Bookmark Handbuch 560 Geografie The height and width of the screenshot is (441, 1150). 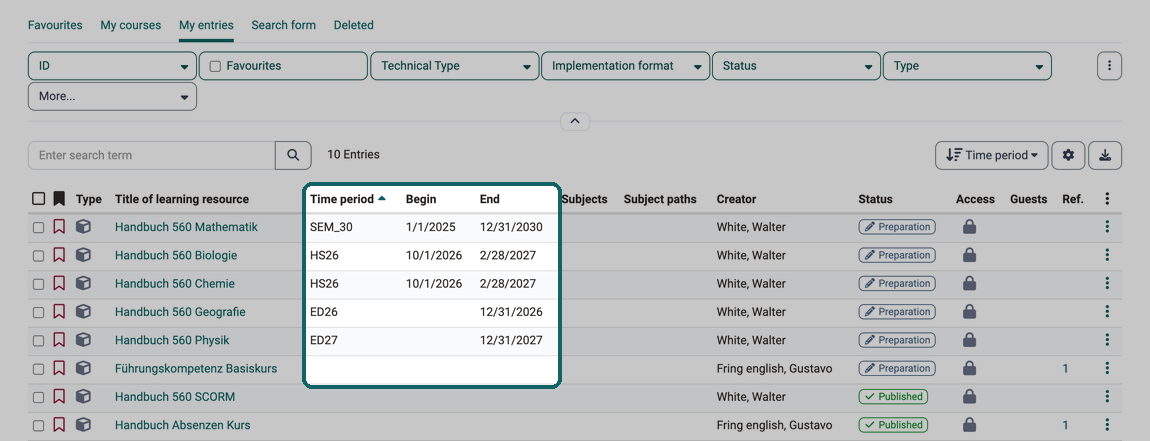pos(59,311)
